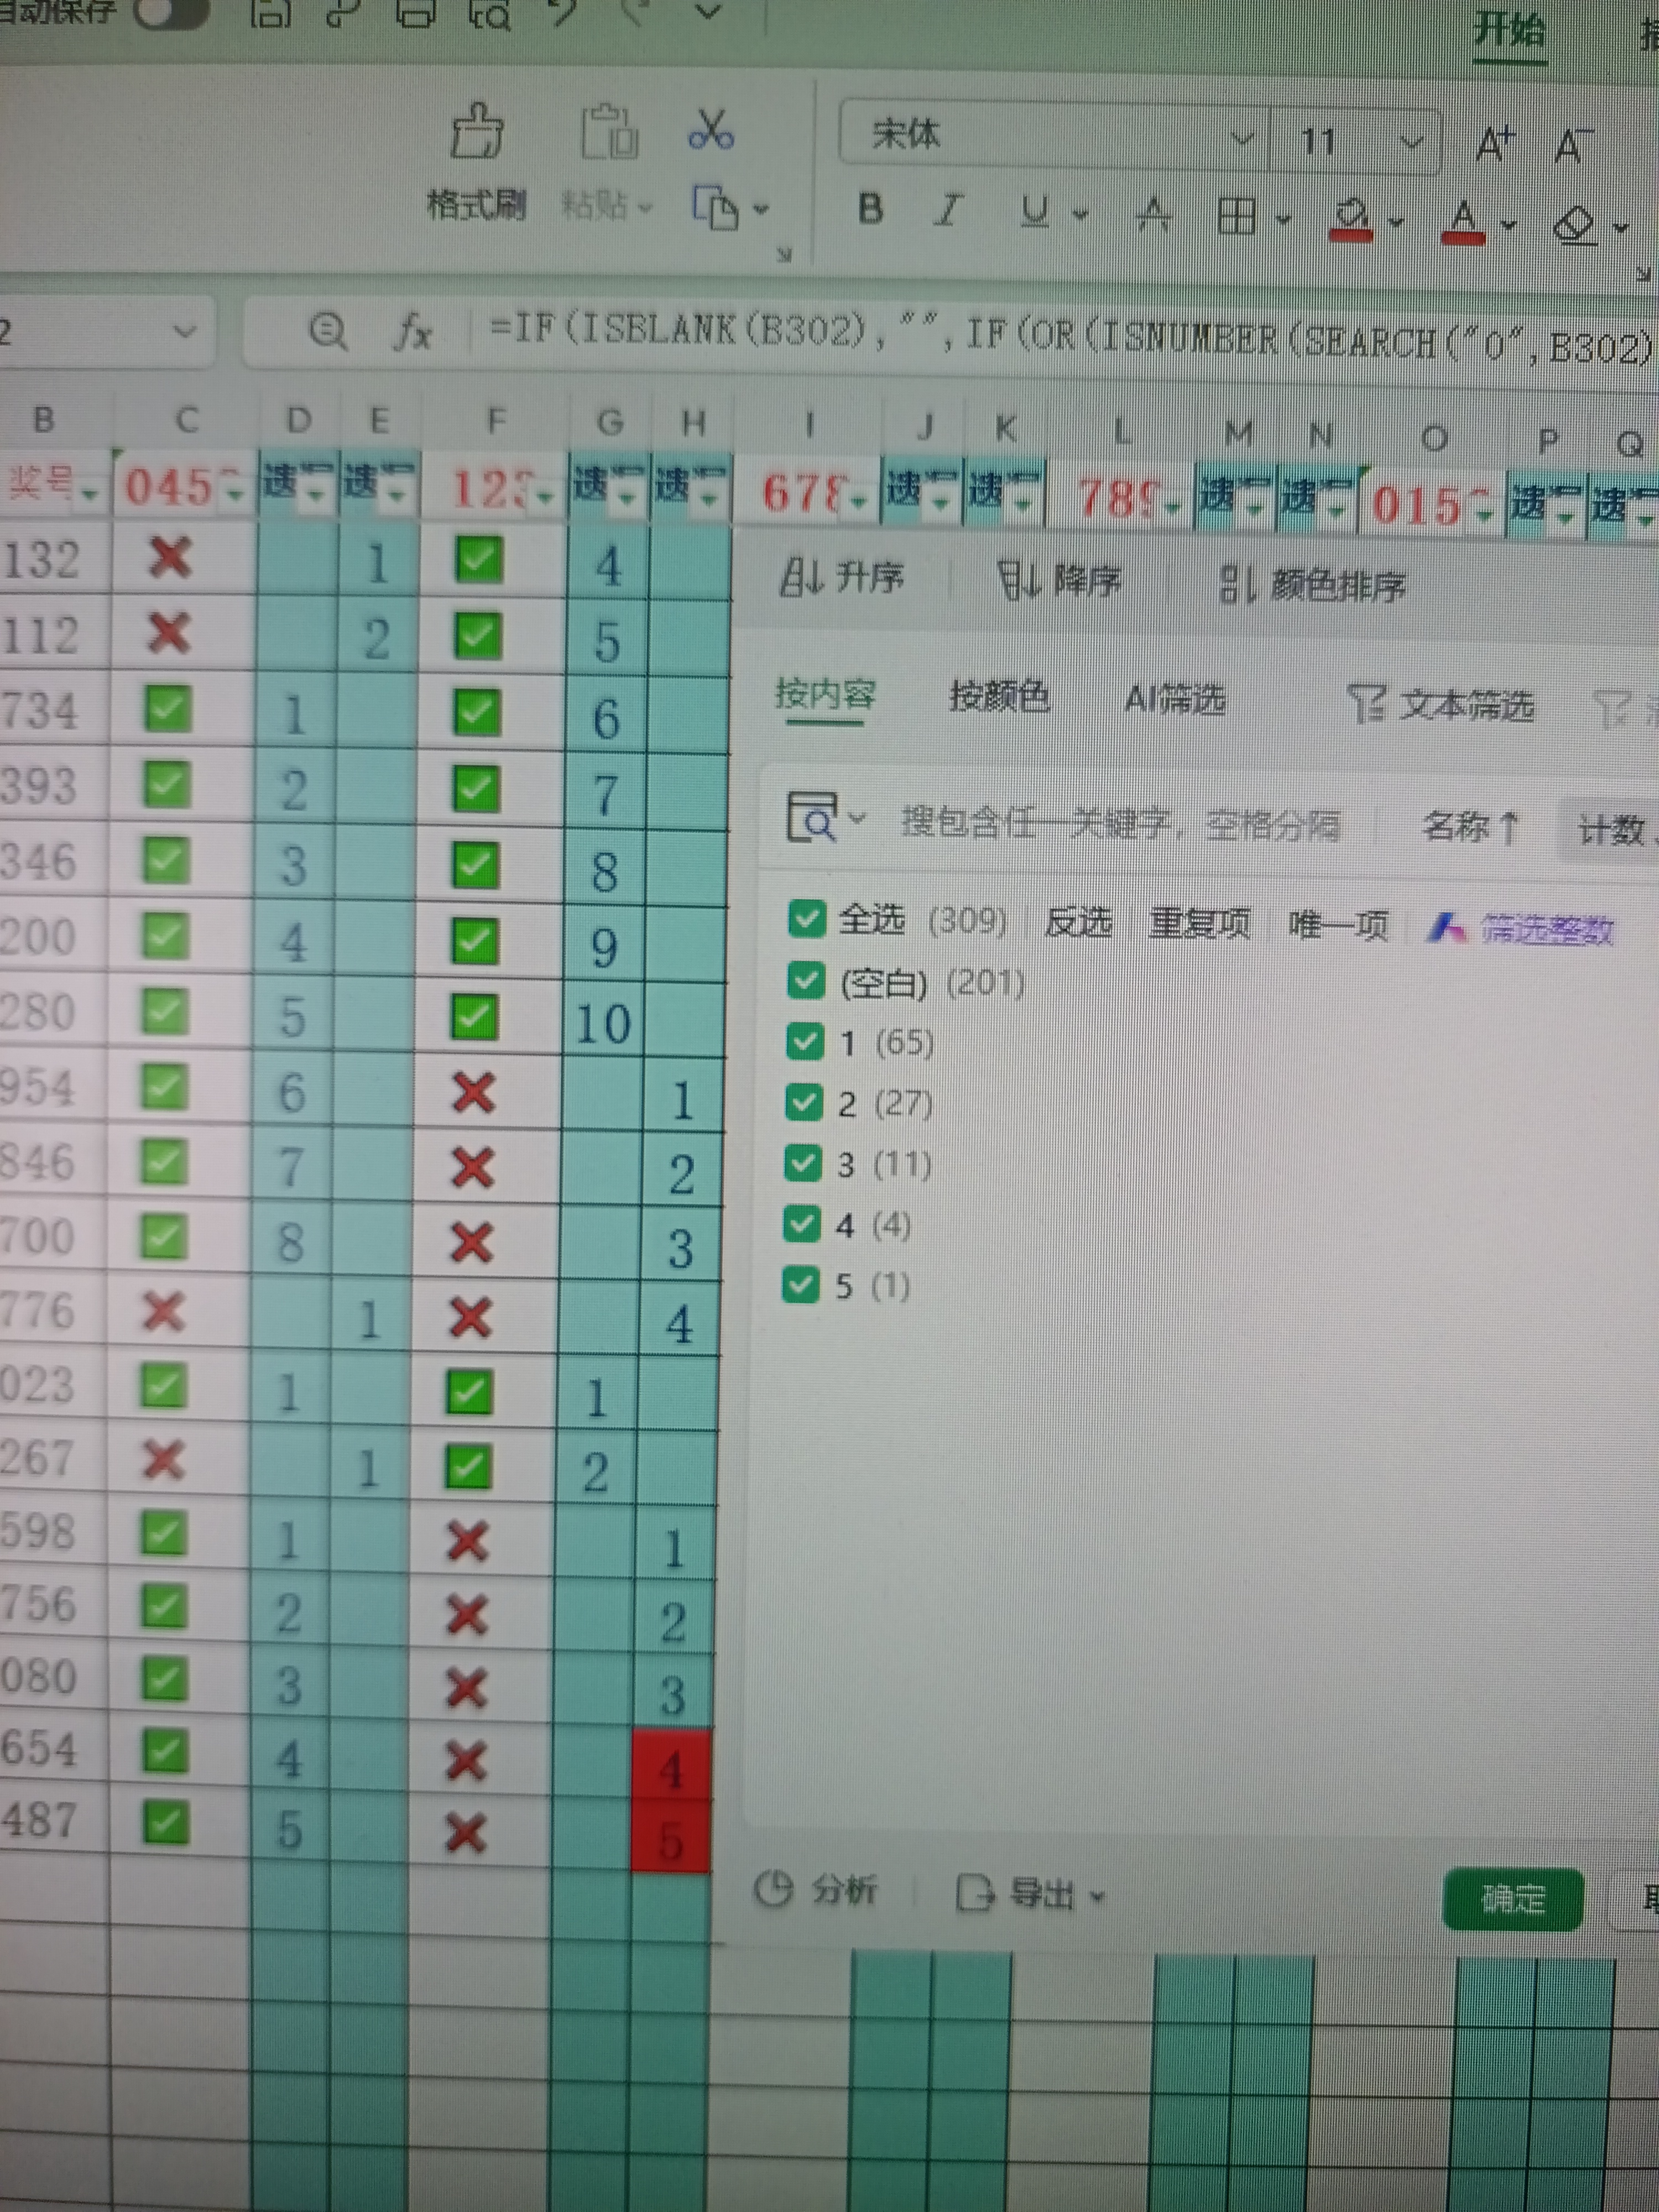Uncheck the value 3 (11) checkbox
The width and height of the screenshot is (1659, 2212).
(x=802, y=1163)
